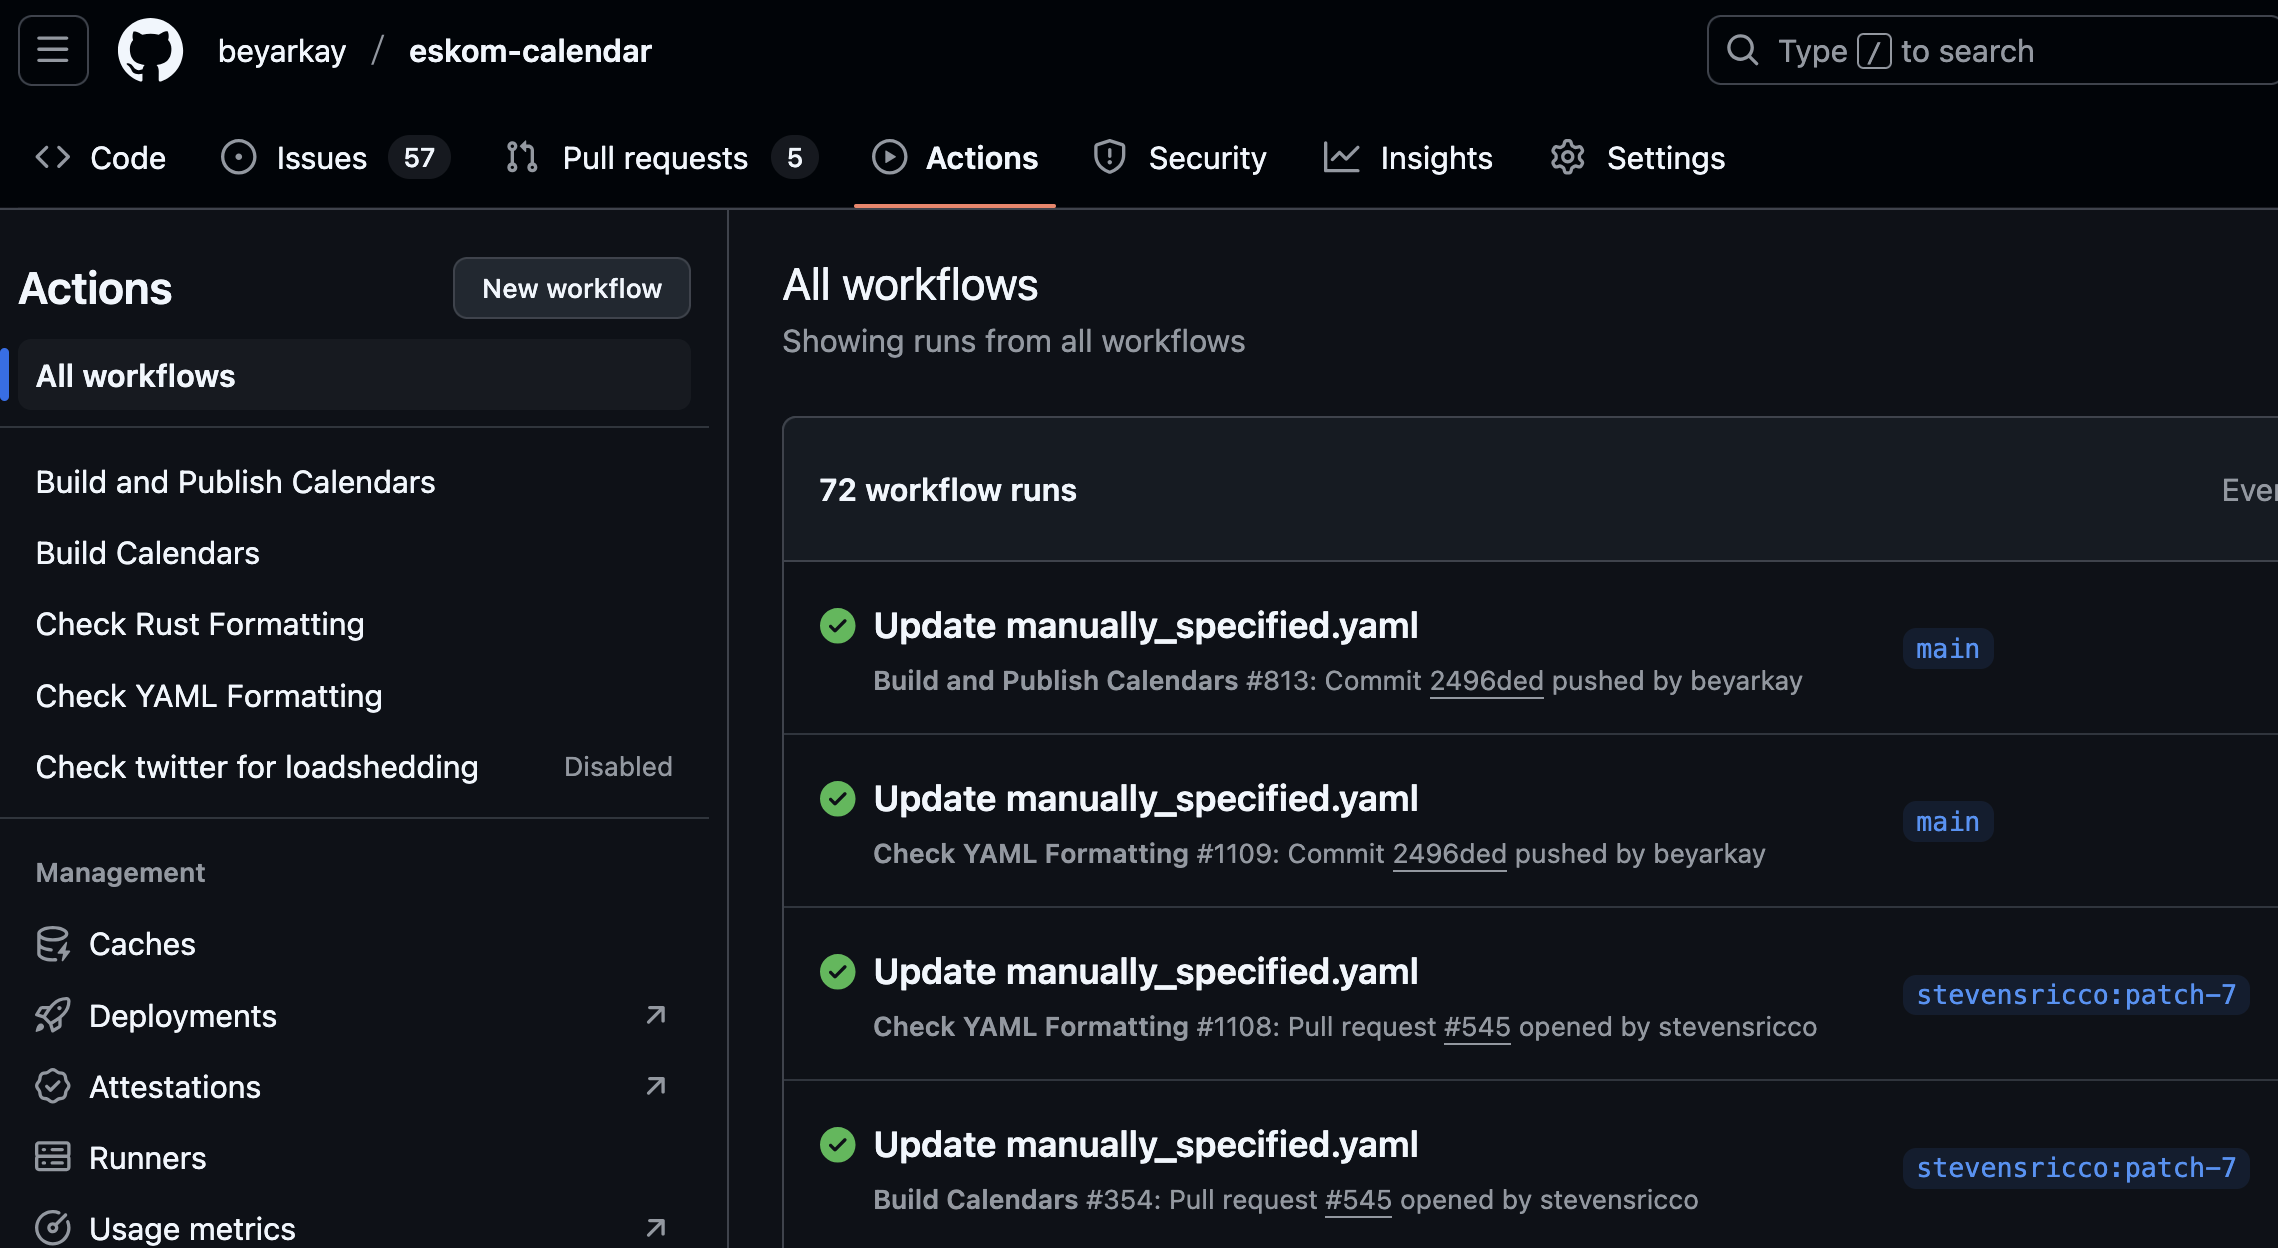This screenshot has height=1248, width=2278.
Task: Click the GitHub home logo
Action: [x=151, y=50]
